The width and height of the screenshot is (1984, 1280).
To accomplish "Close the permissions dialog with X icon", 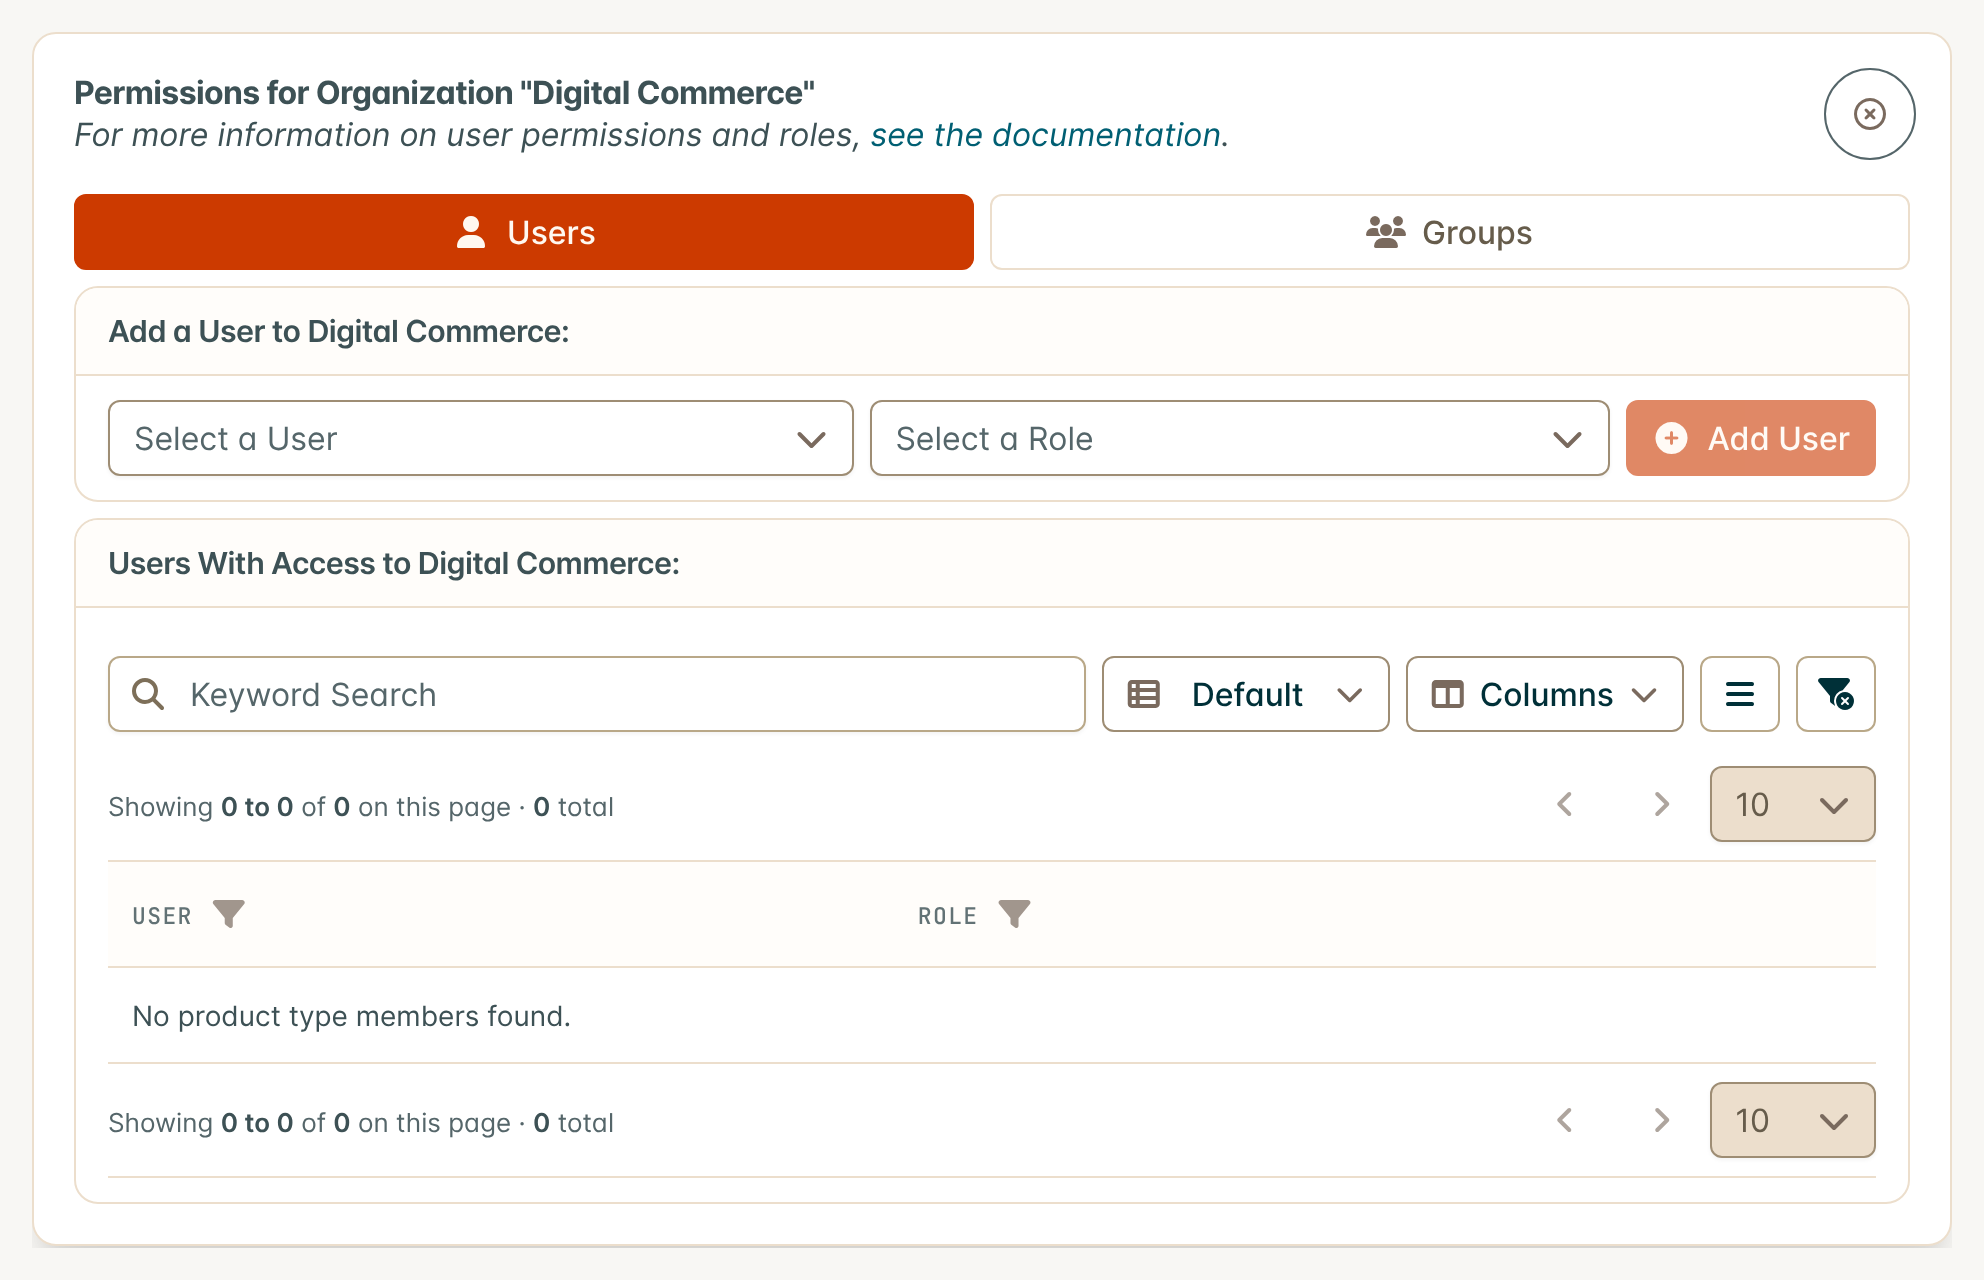I will pyautogui.click(x=1869, y=114).
